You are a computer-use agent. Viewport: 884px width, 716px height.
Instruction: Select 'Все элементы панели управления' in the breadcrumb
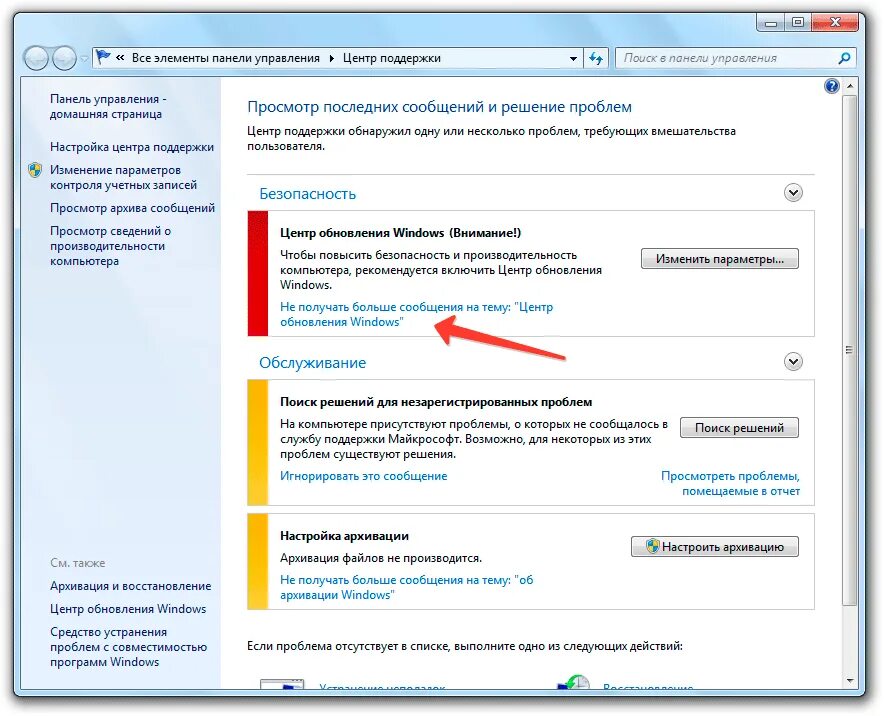click(226, 58)
